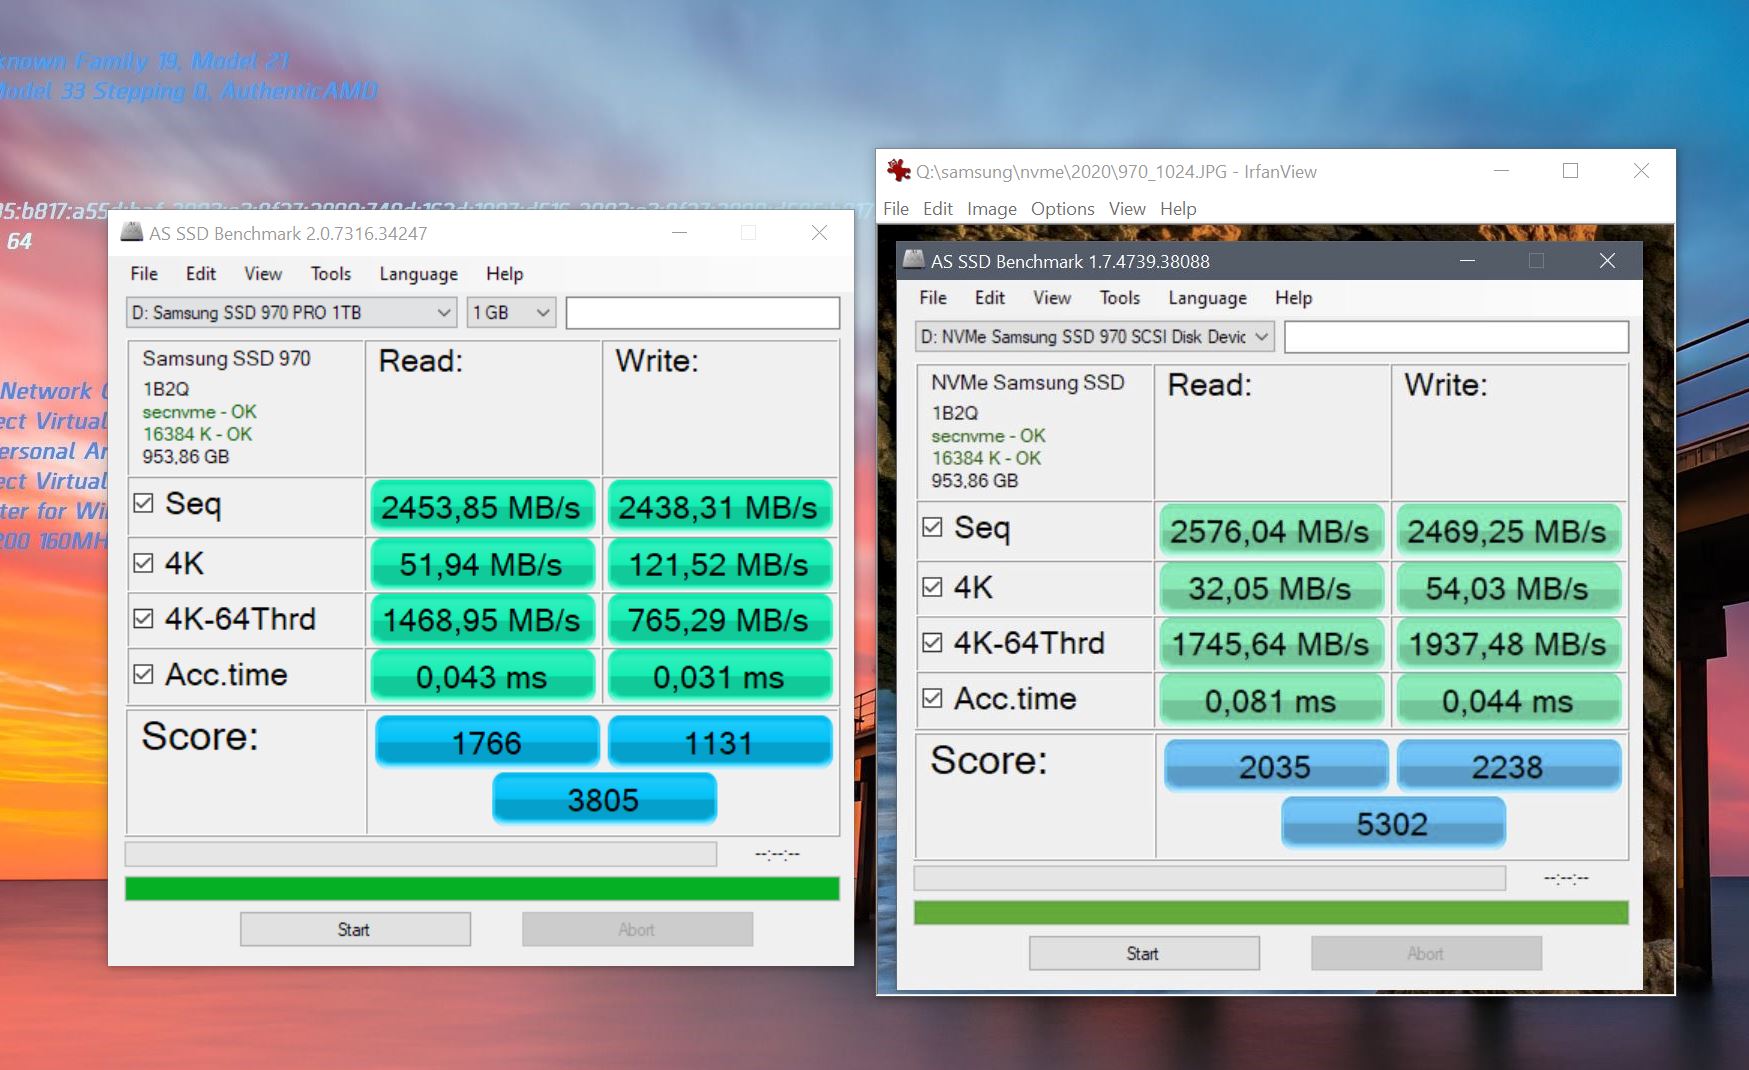
Task: Open the Samsung SSD 970 PRO 1TB drive dropdown
Action: (291, 313)
